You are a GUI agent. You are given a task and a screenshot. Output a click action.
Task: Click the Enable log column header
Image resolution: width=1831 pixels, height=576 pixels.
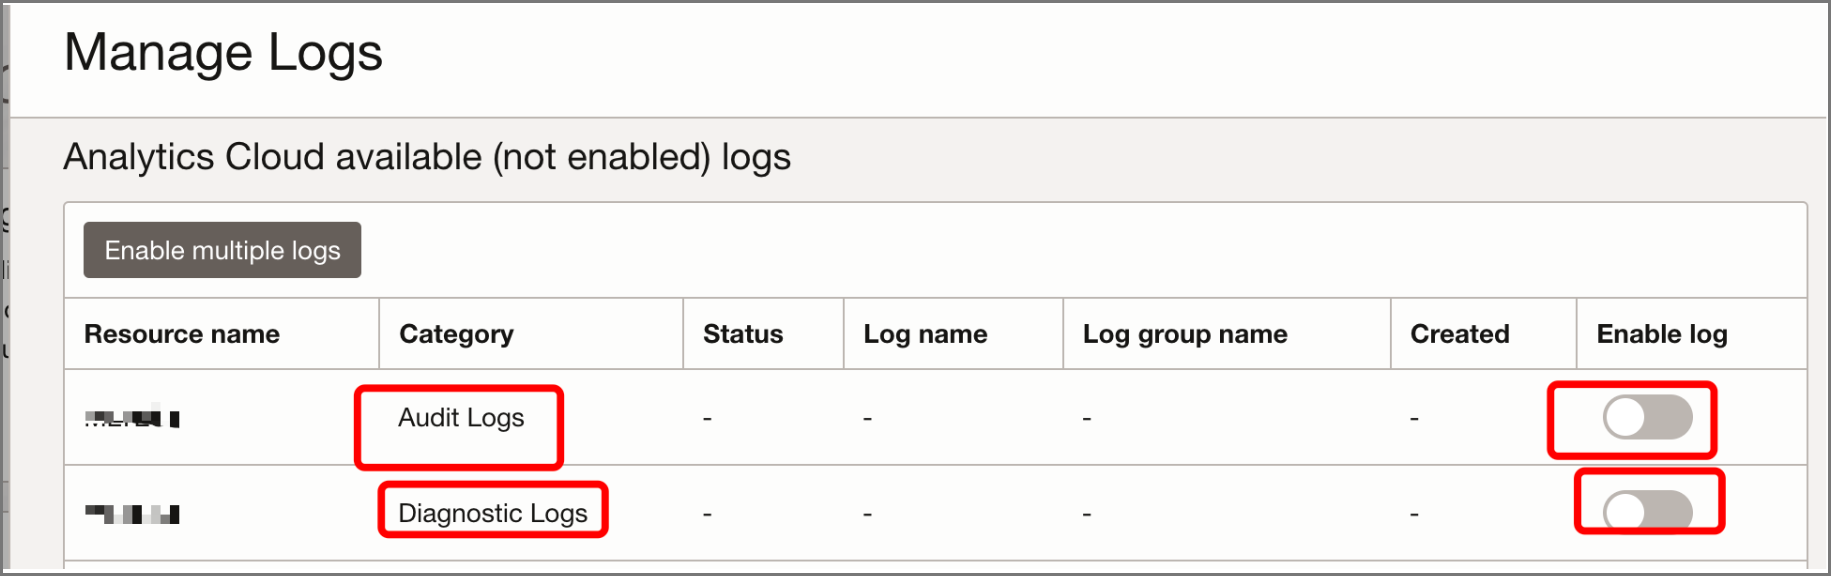(x=1662, y=334)
